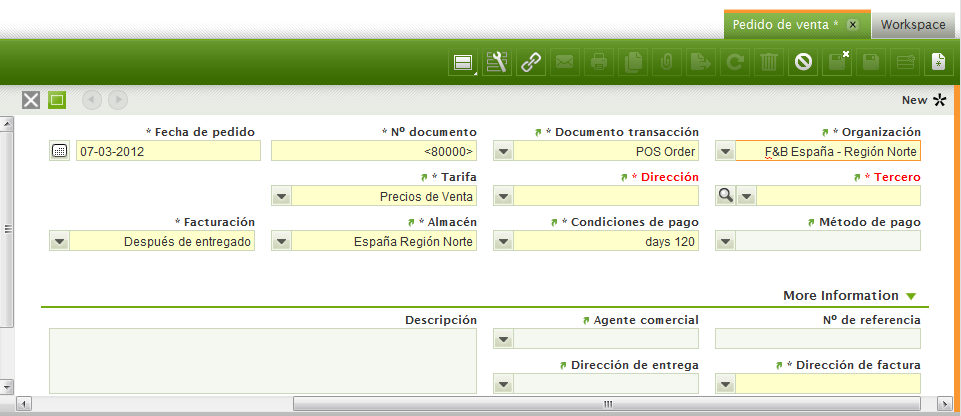Expand the Dirección de entrega dropdown
This screenshot has height=416, width=961.
(503, 384)
